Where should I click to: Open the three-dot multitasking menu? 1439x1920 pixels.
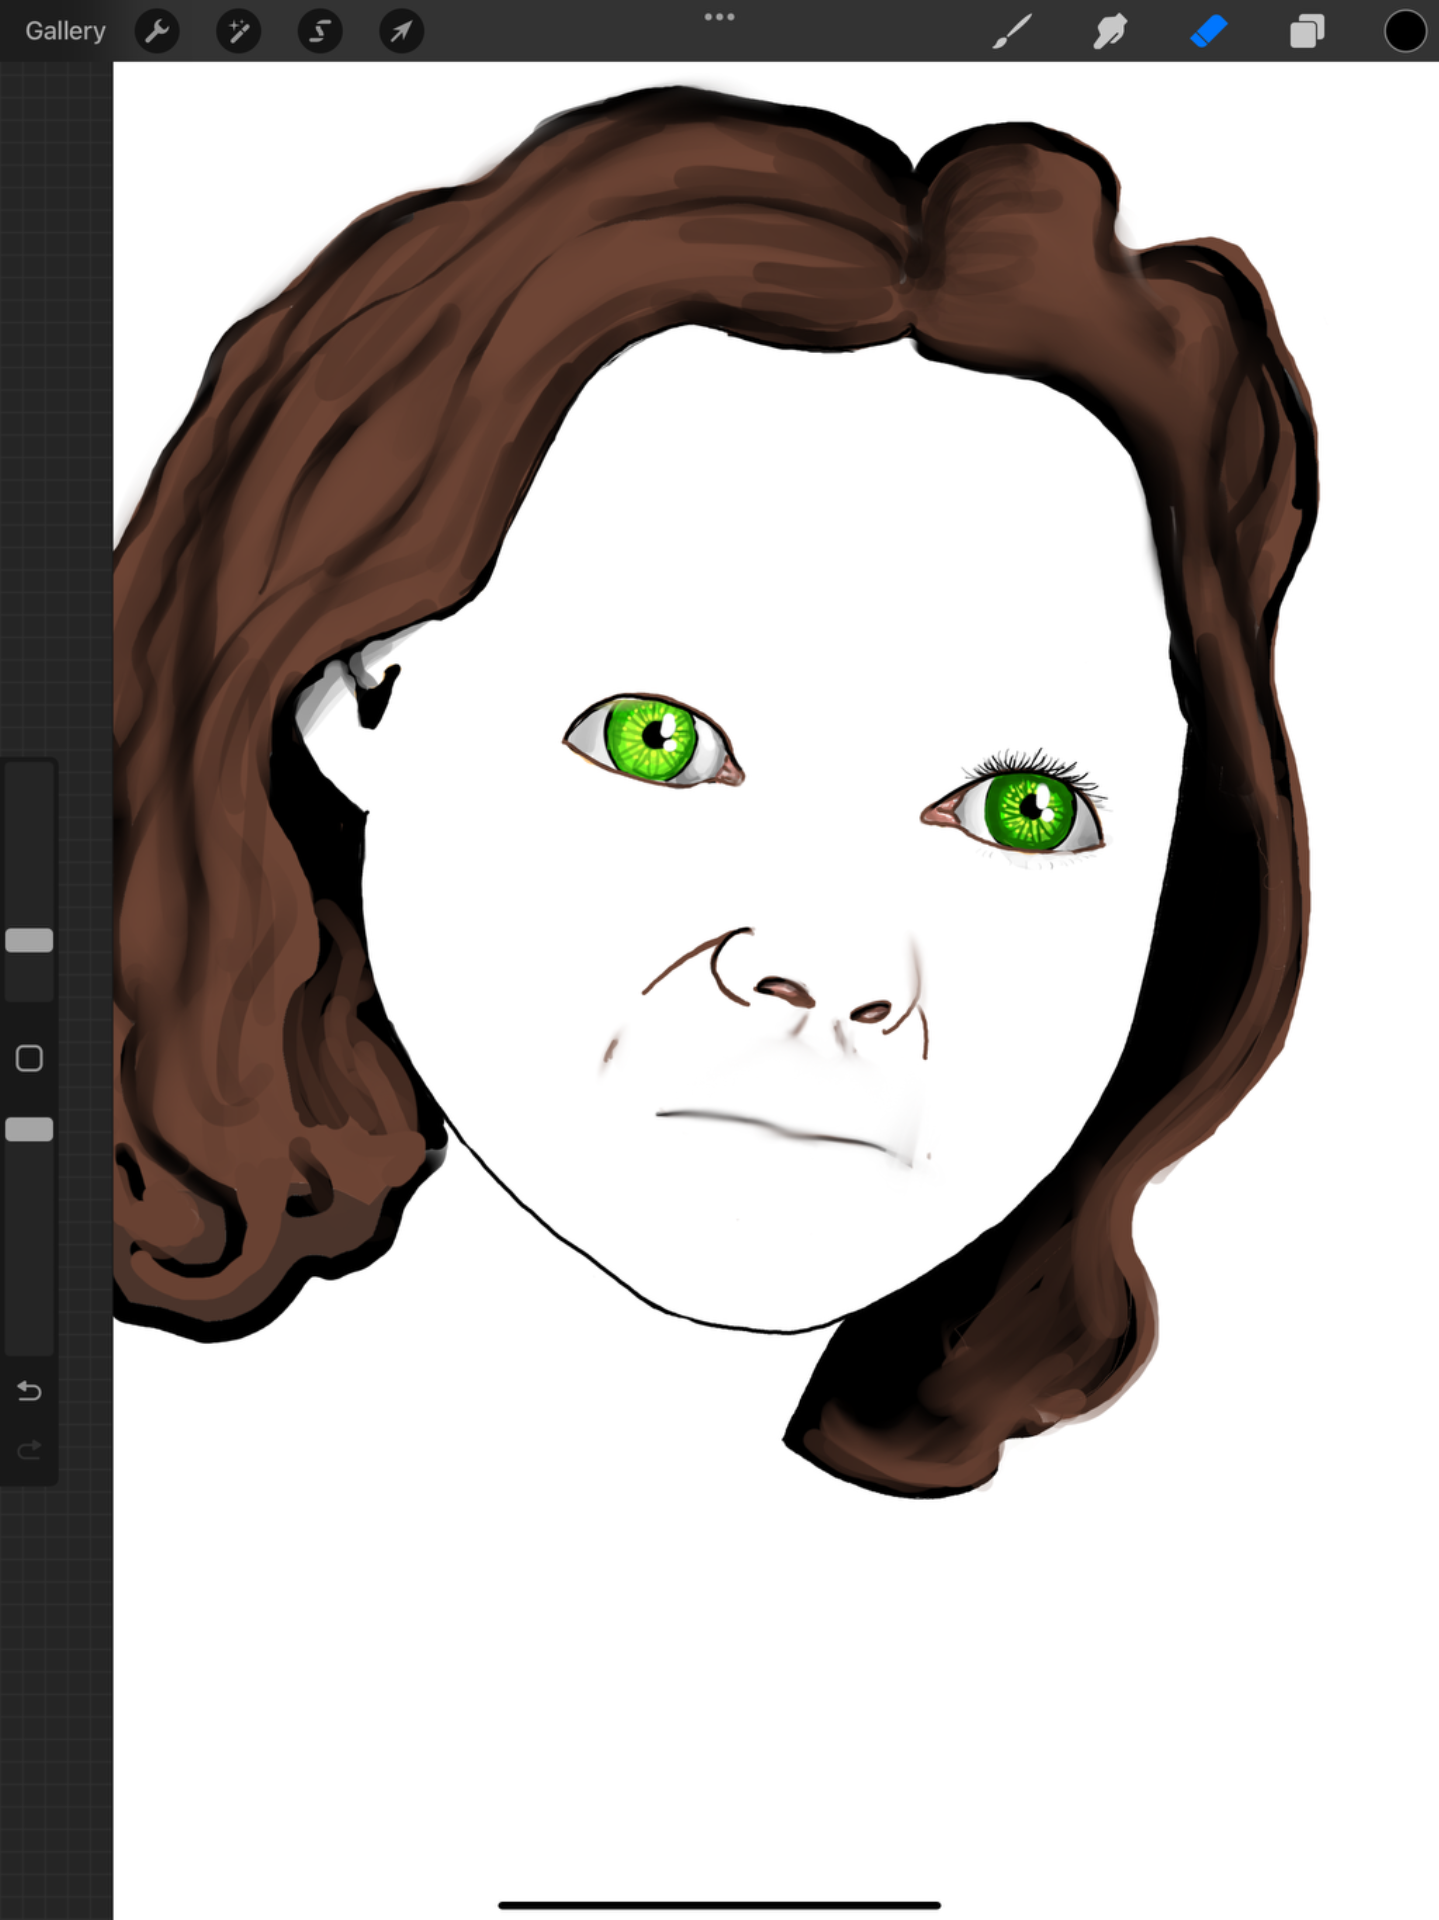pyautogui.click(x=719, y=17)
